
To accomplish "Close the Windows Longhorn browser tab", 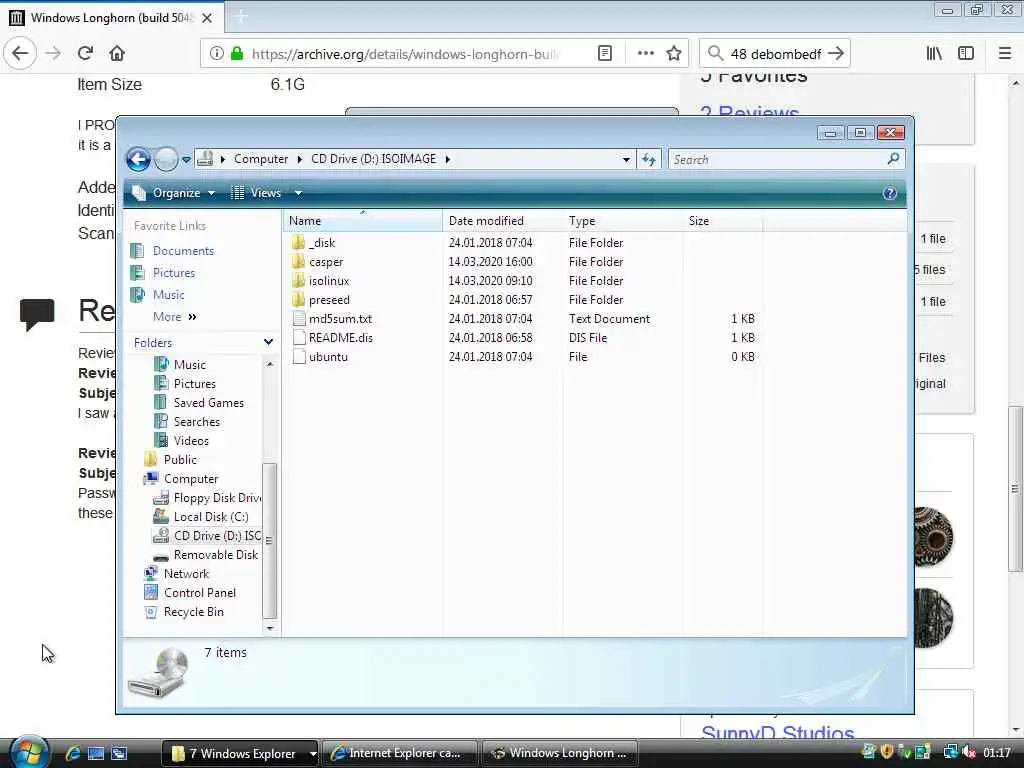I will click(x=207, y=18).
